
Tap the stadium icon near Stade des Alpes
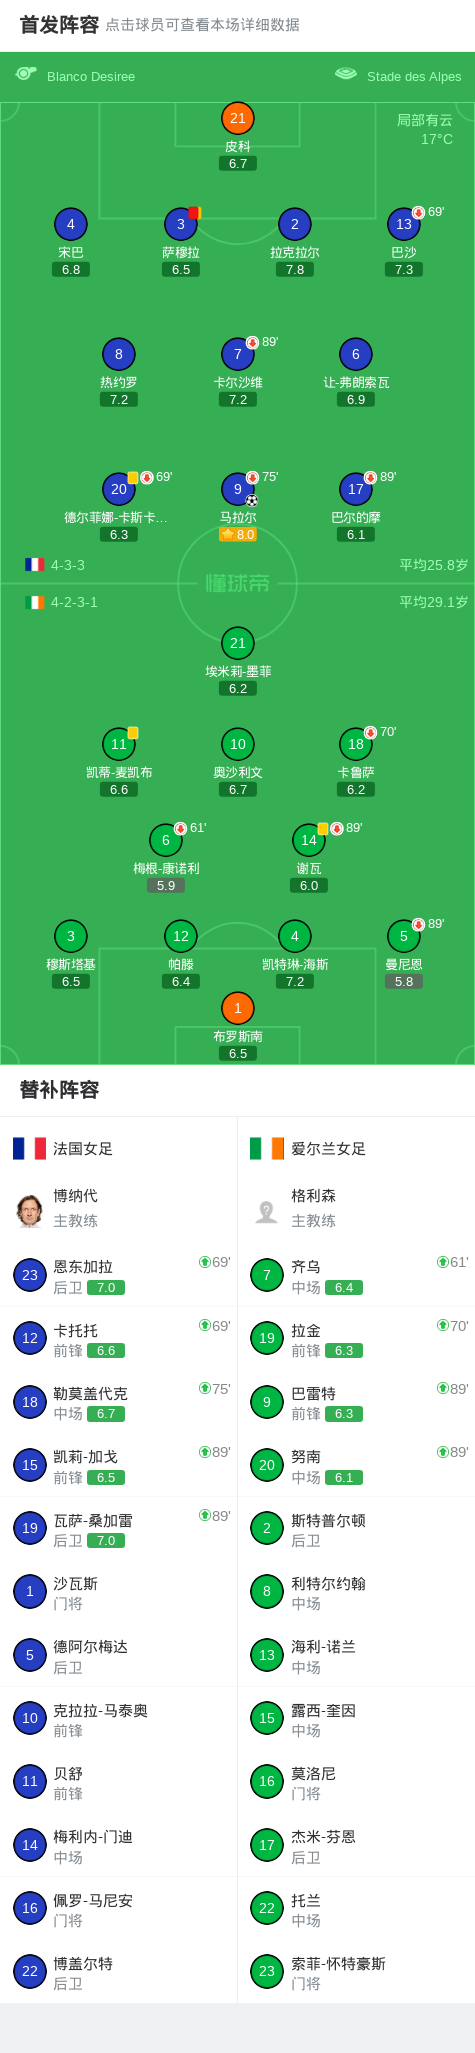[346, 74]
